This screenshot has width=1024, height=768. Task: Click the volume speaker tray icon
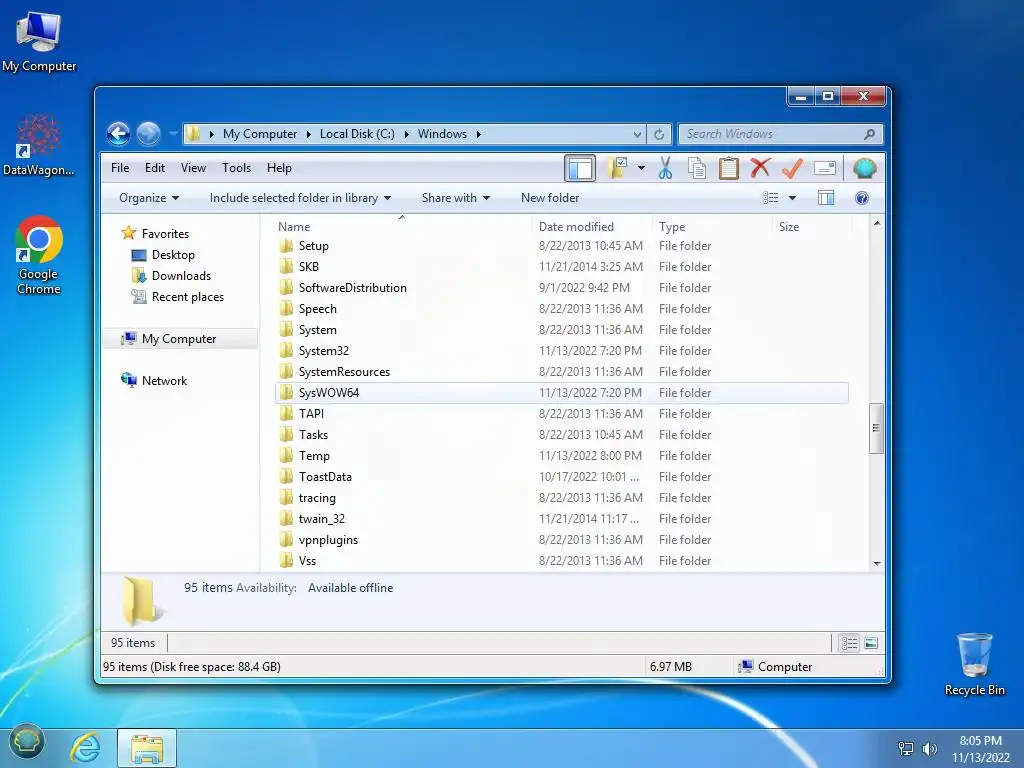929,749
